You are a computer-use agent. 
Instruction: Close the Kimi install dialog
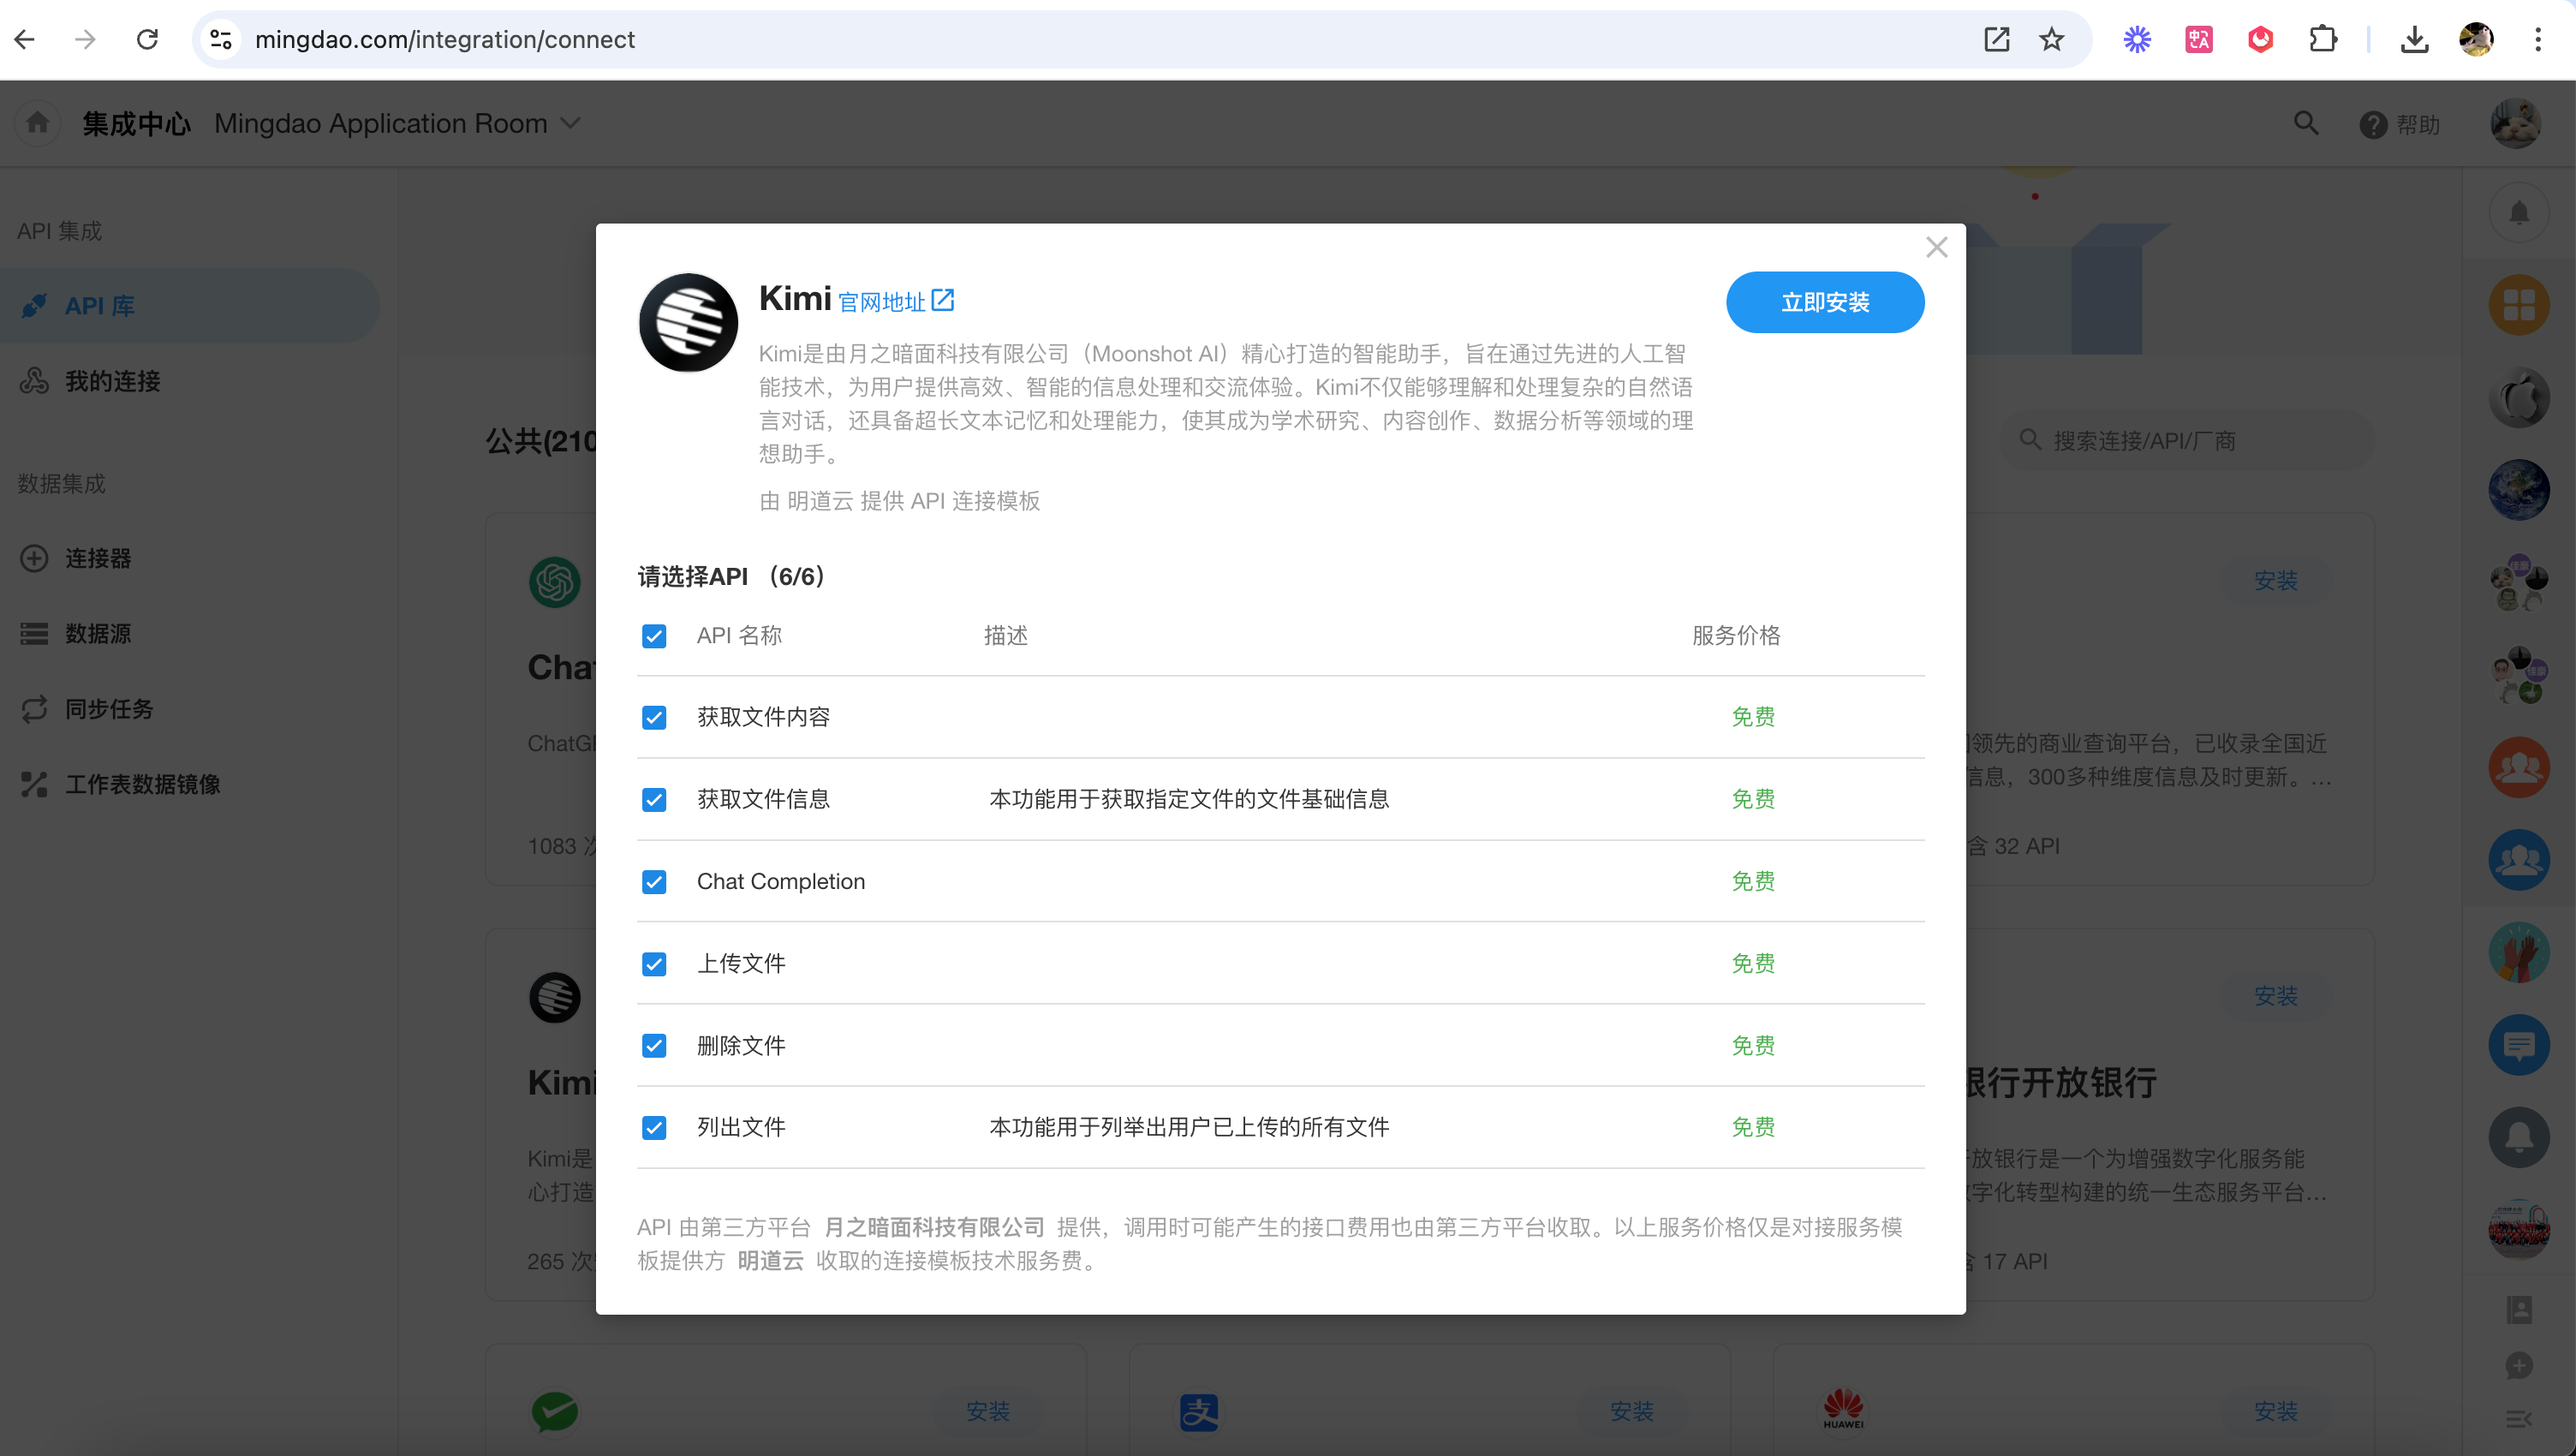tap(1936, 247)
